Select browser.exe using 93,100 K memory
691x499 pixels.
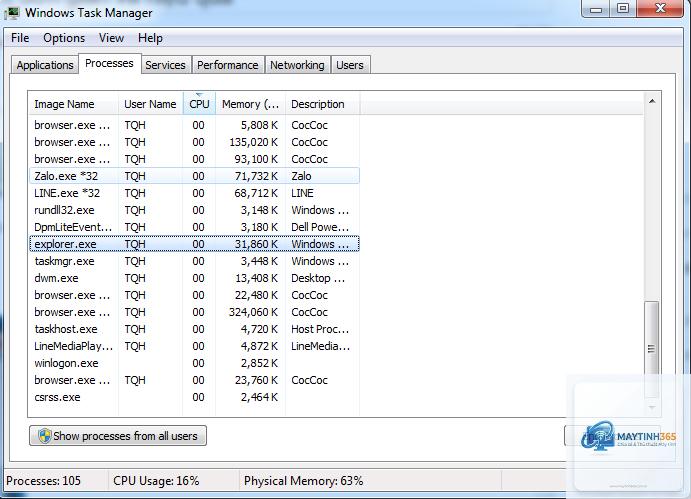194,159
